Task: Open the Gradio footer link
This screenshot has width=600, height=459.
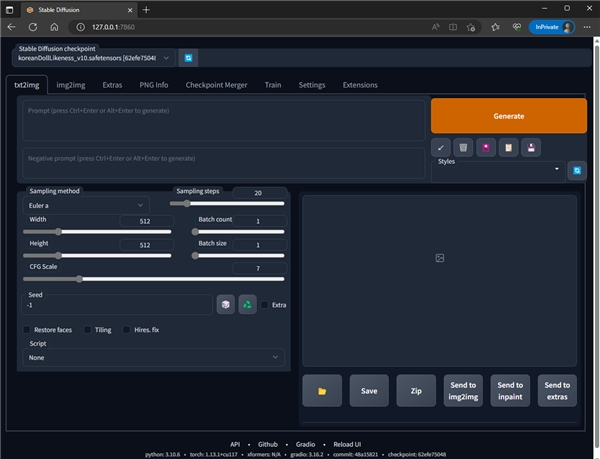Action: [305, 444]
